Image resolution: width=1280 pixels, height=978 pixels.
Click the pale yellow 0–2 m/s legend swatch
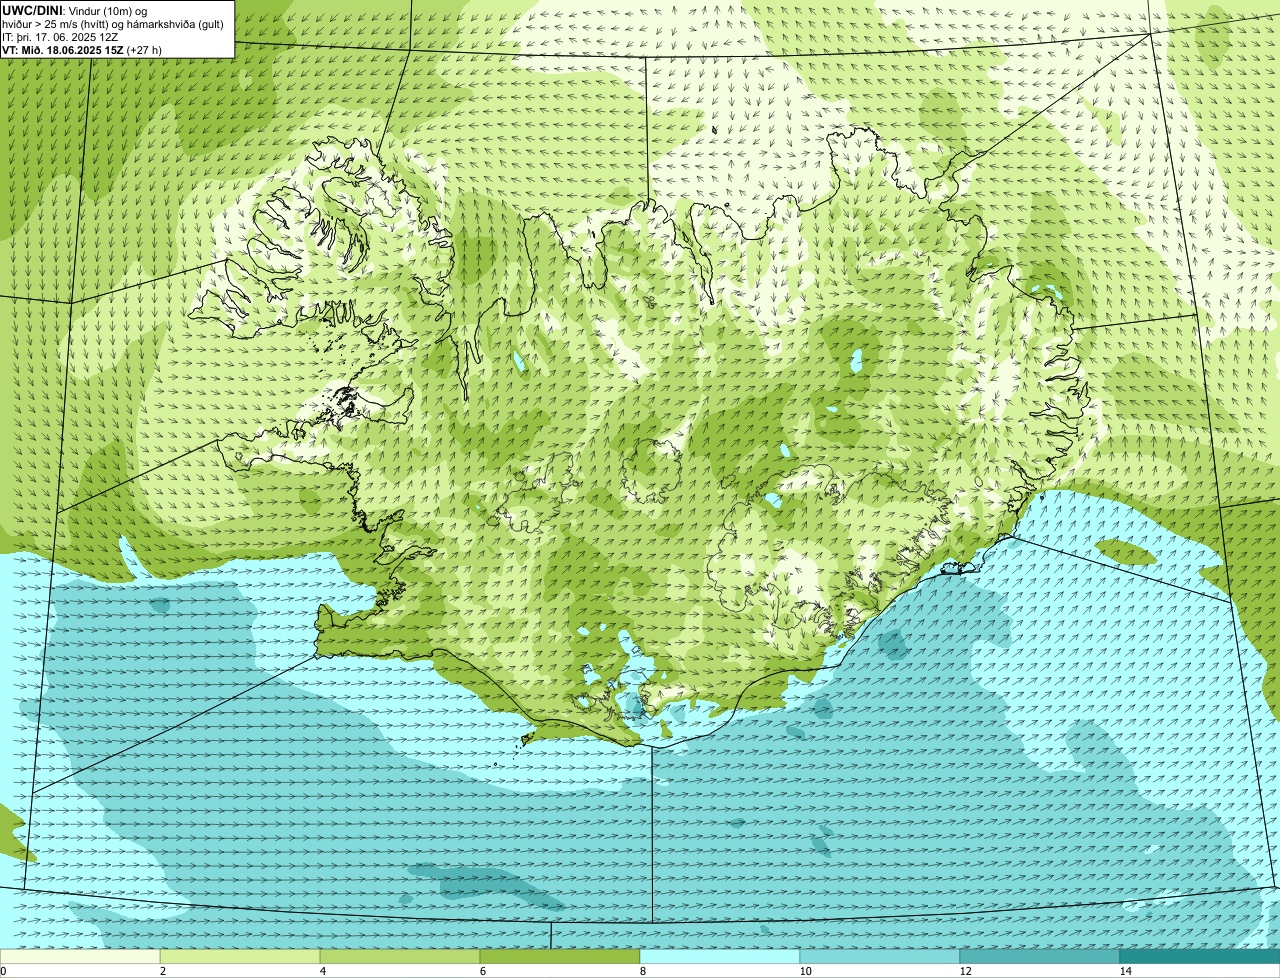[80, 957]
